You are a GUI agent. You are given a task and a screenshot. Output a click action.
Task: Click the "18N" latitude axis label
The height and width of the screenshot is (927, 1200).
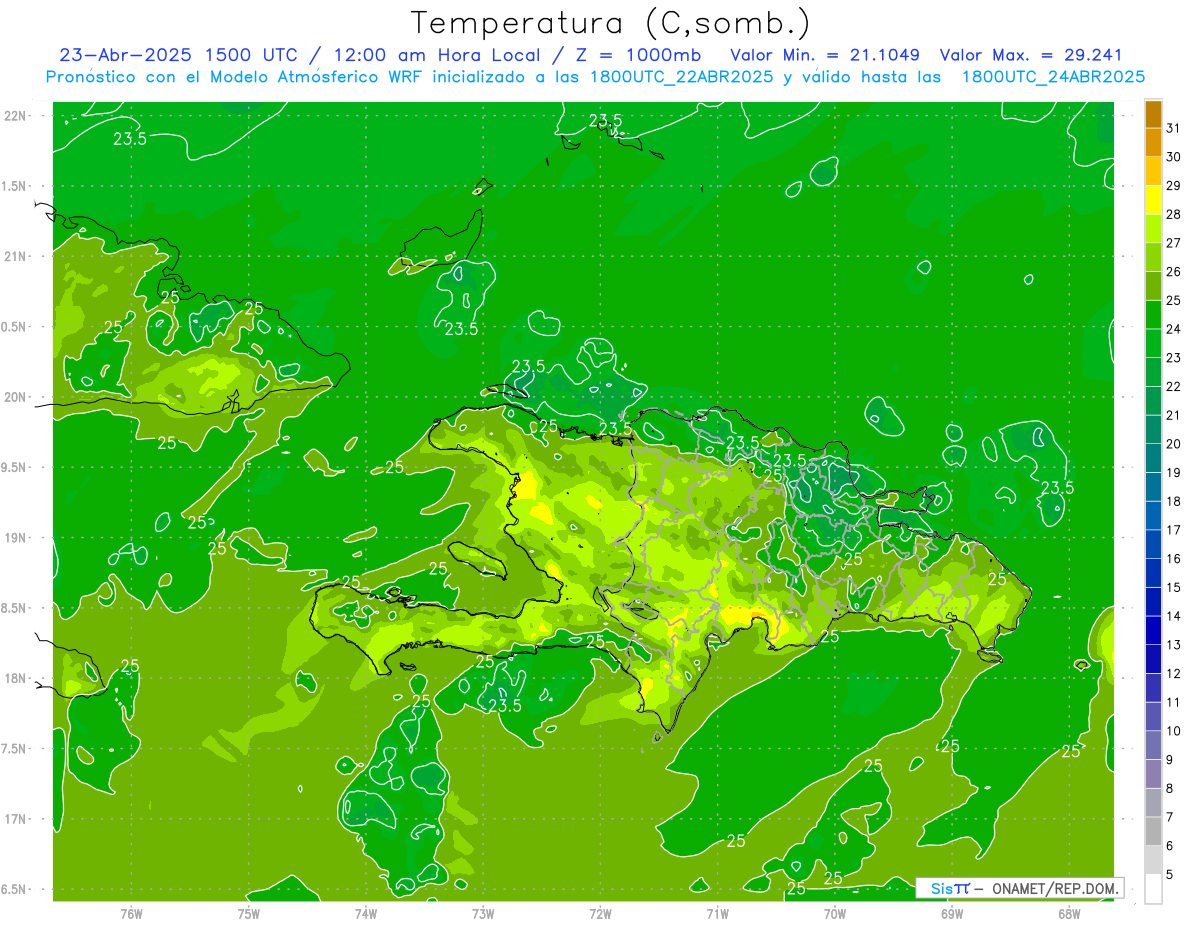tap(17, 678)
